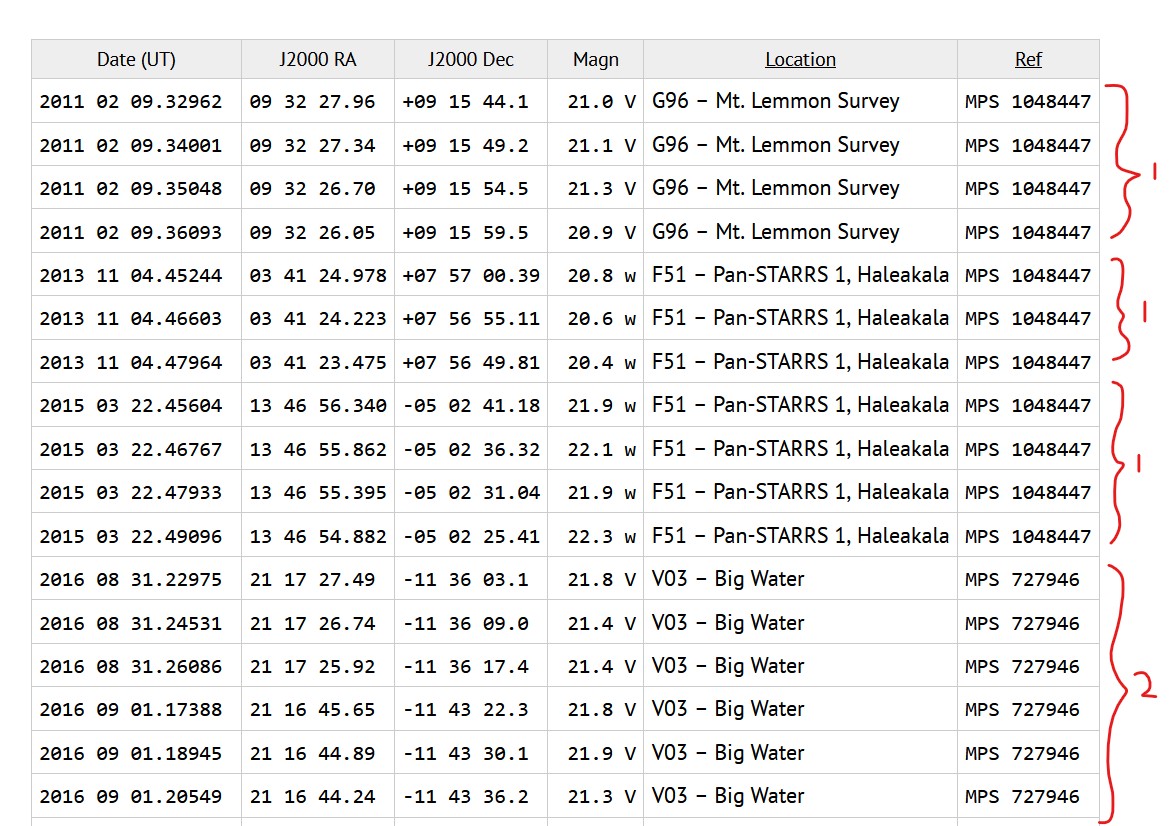
Task: Click the J2000 Dec column header
Action: 470,60
